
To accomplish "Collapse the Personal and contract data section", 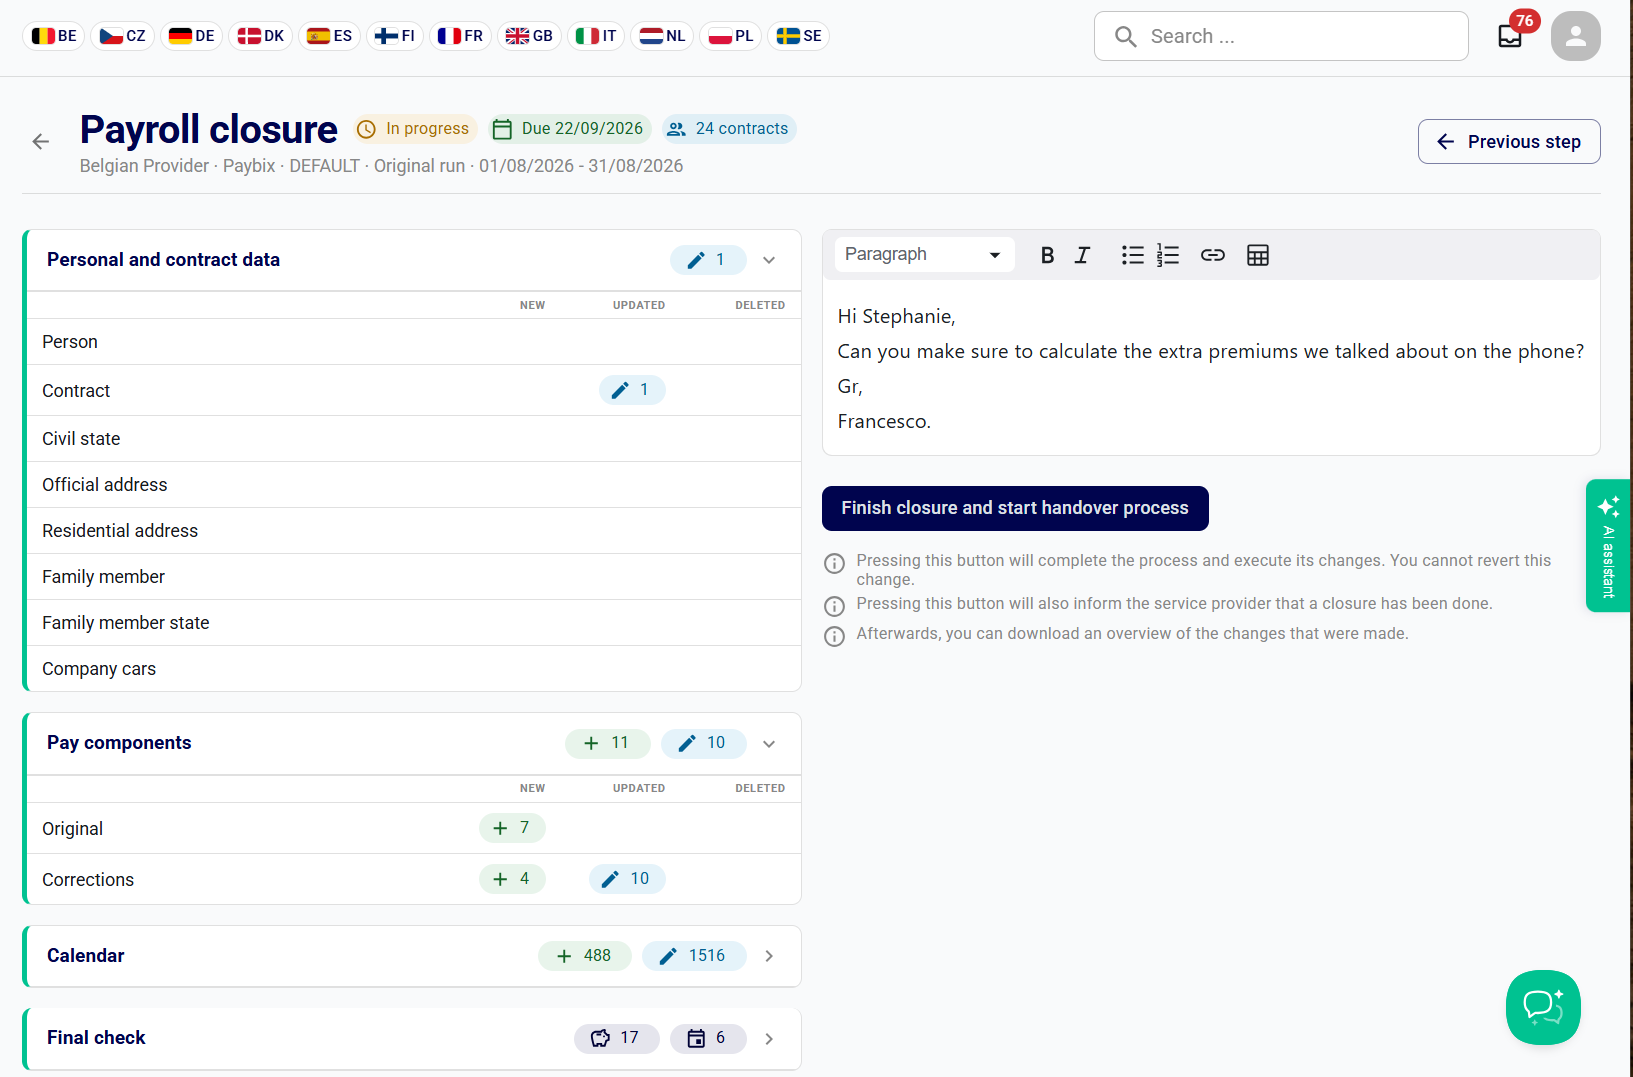I will 769,260.
